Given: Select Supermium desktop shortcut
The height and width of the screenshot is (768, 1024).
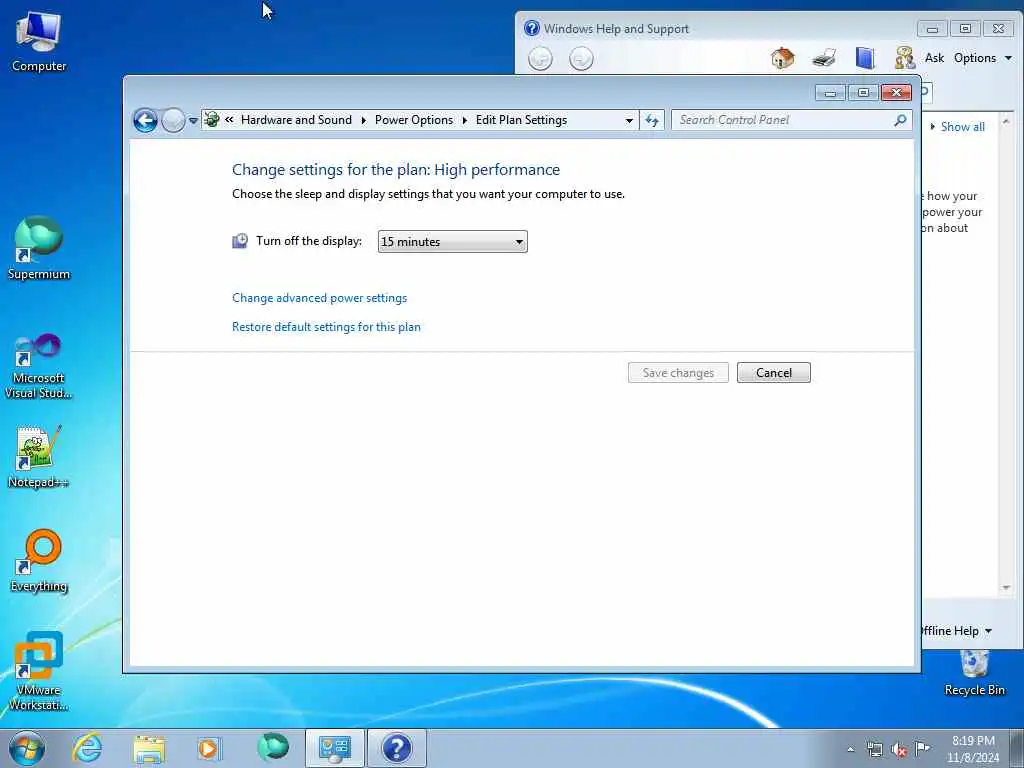Looking at the screenshot, I should (x=39, y=248).
